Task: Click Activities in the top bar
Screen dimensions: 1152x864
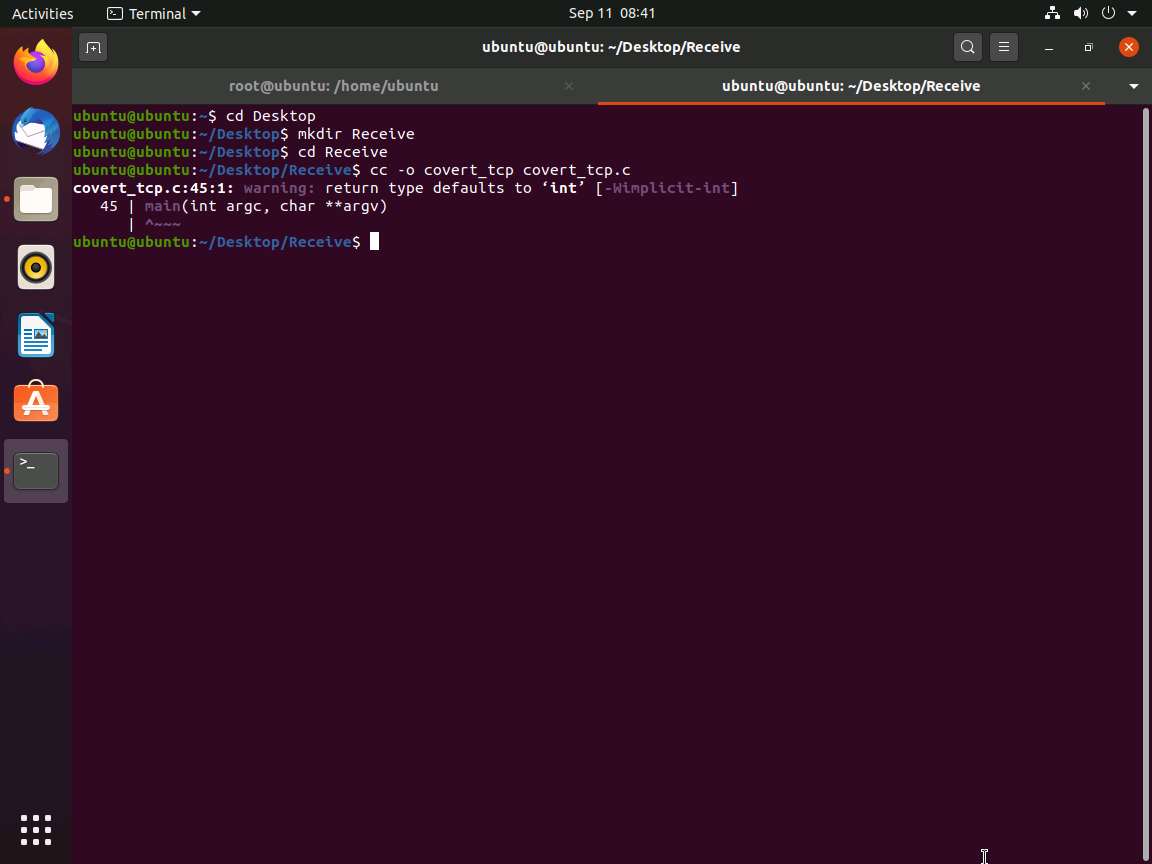Action: (x=43, y=13)
